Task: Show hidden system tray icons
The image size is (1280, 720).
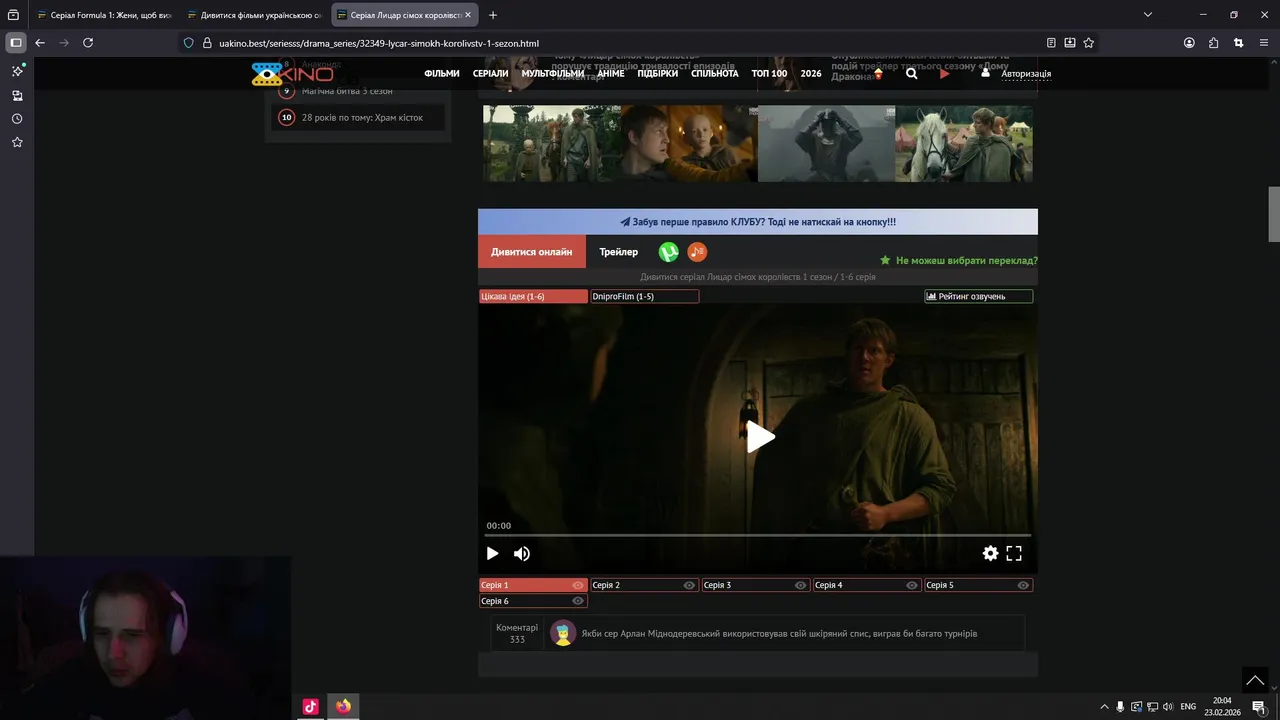Action: point(1104,706)
